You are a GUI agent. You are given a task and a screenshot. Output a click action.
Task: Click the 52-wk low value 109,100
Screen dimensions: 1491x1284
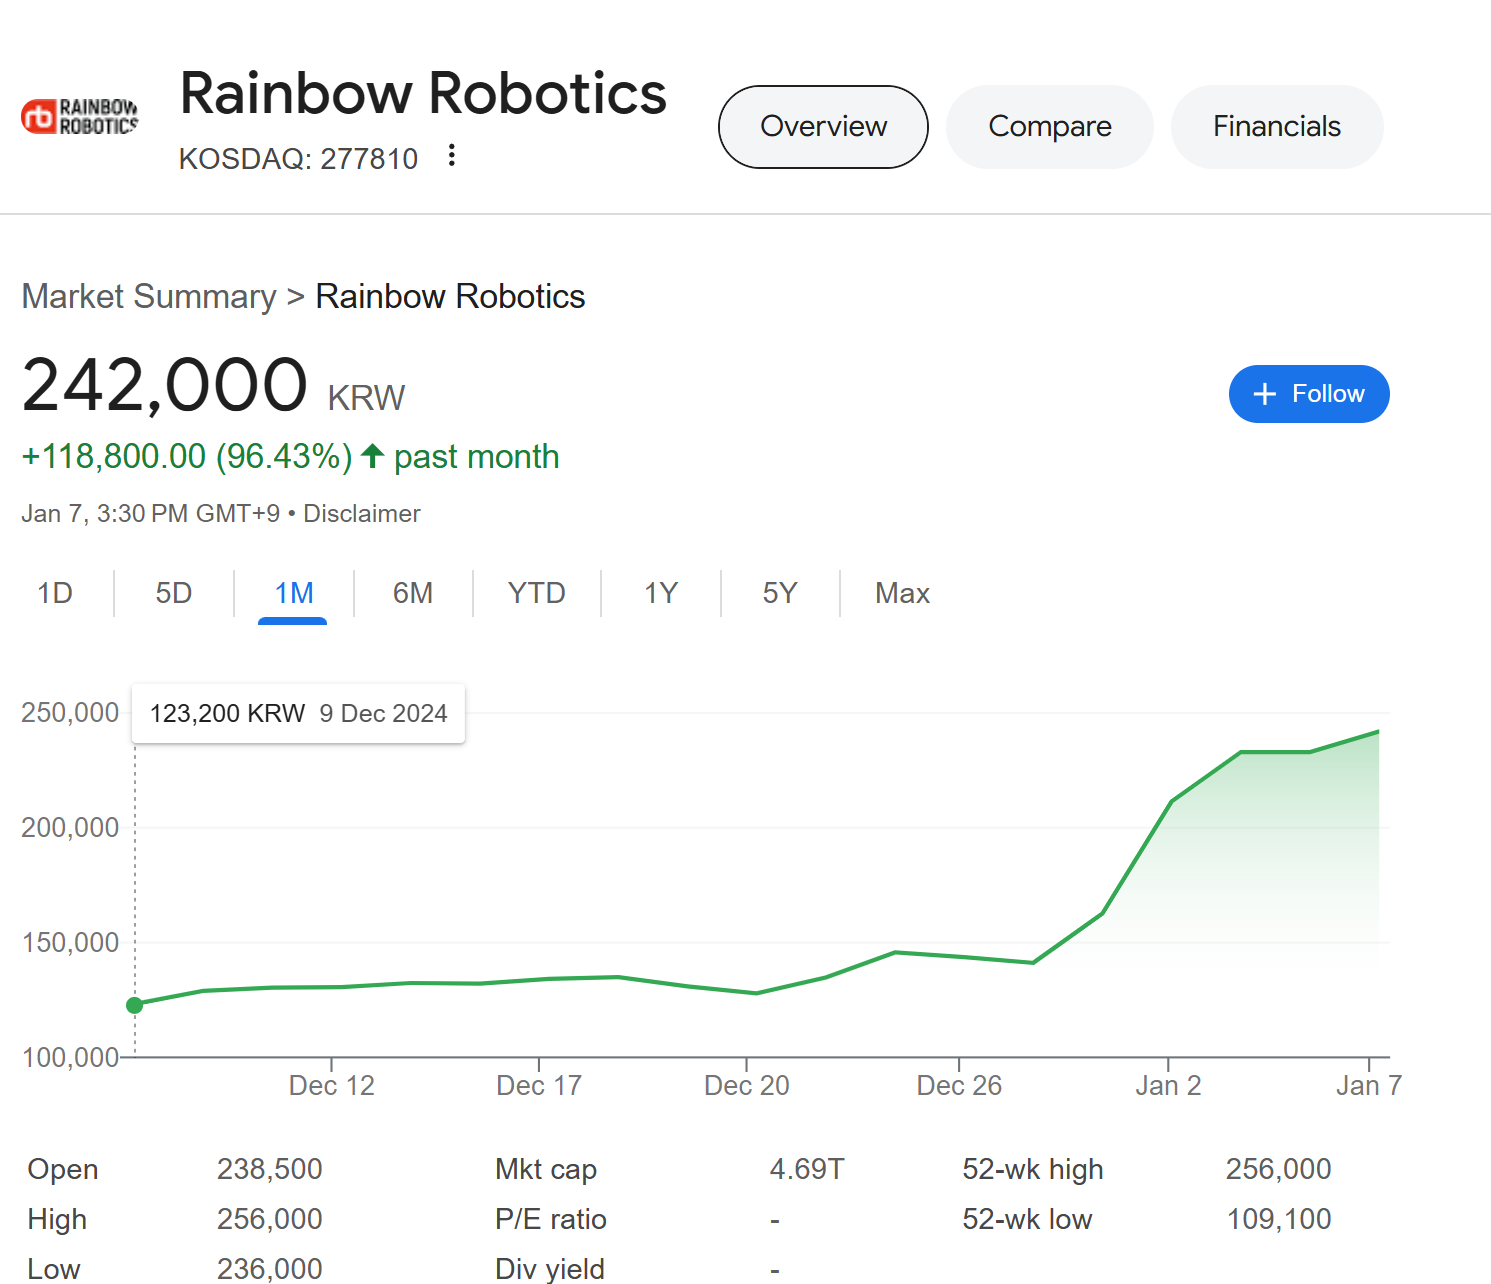tap(1279, 1219)
